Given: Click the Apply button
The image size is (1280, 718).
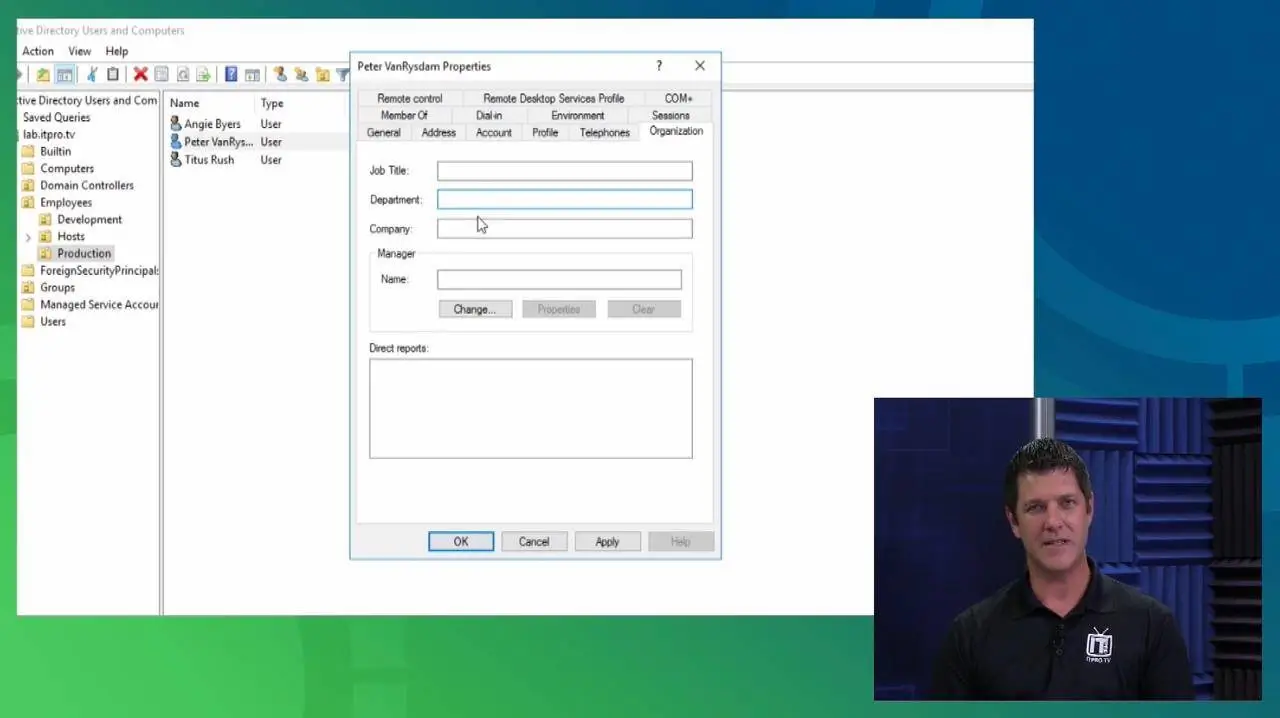Looking at the screenshot, I should point(607,541).
